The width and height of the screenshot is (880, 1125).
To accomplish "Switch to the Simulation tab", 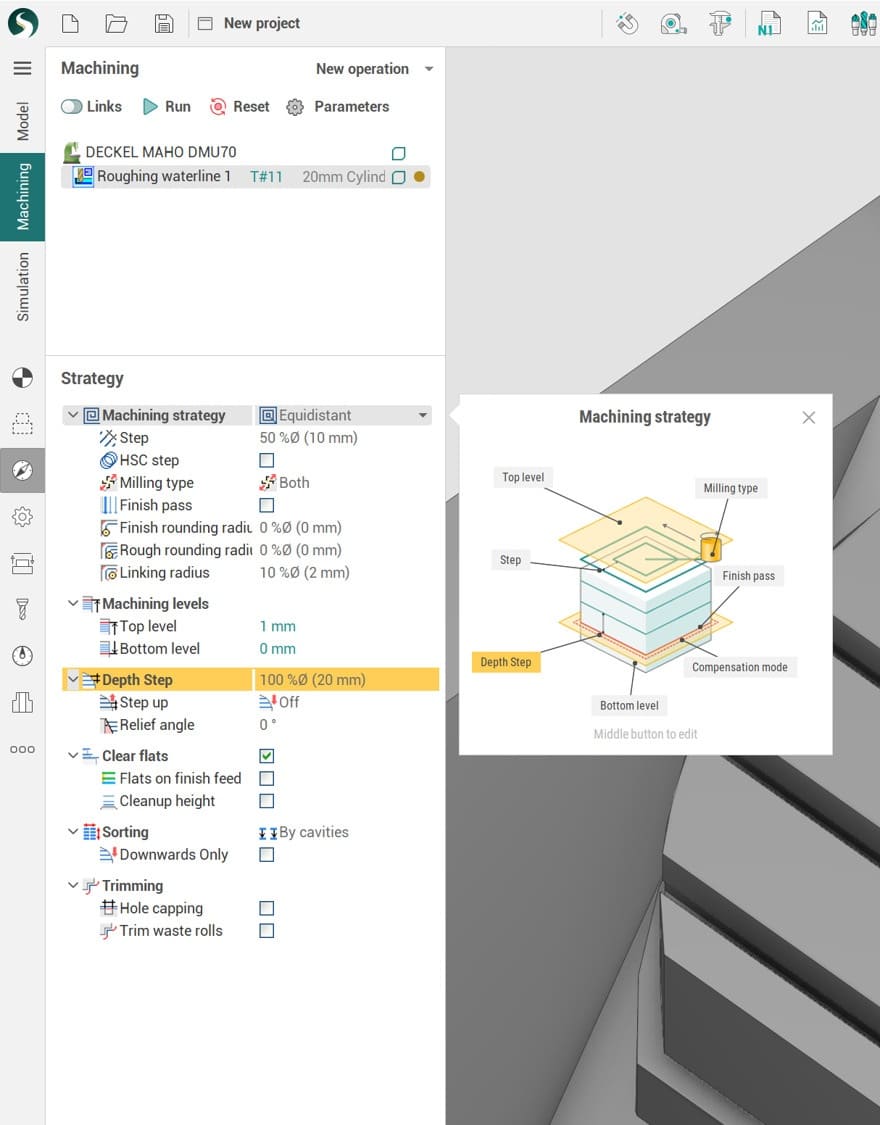I will point(23,287).
